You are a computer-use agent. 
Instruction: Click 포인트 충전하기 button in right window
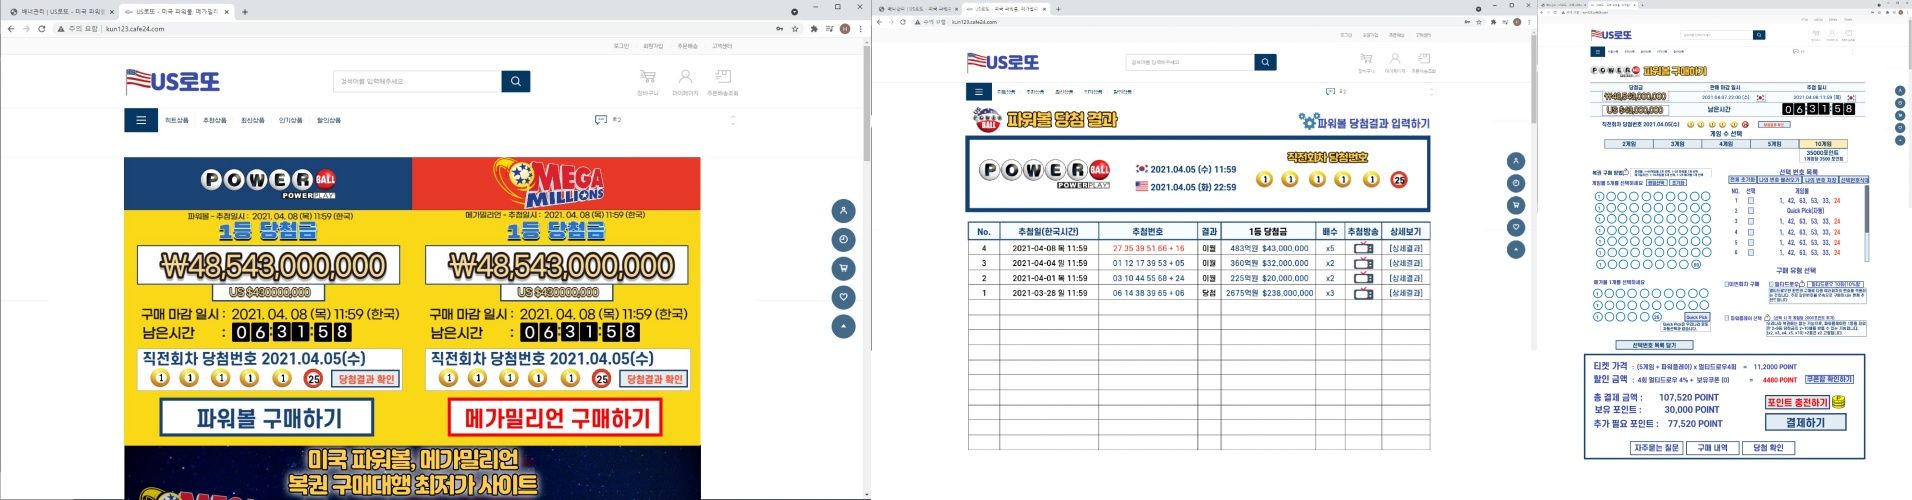[1797, 402]
